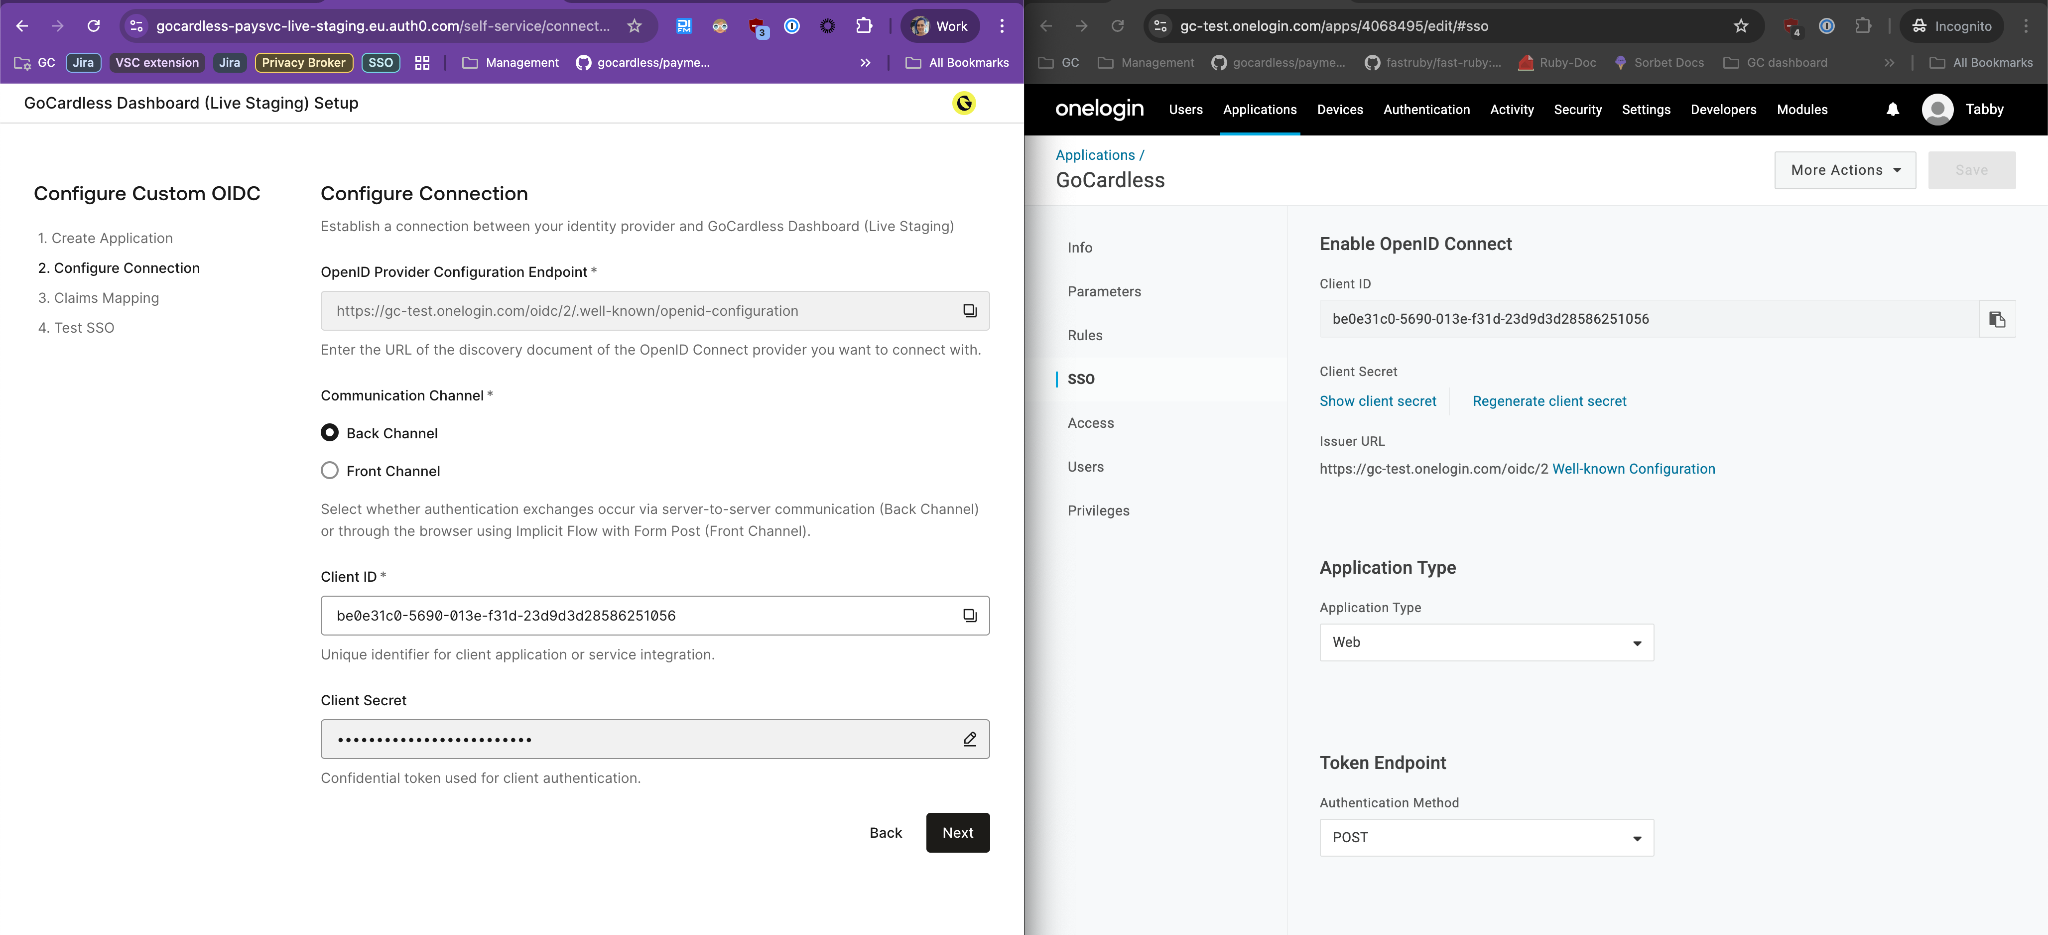The width and height of the screenshot is (2048, 935).
Task: Open Chrome extensions puzzle icon in left browser
Action: [x=864, y=26]
